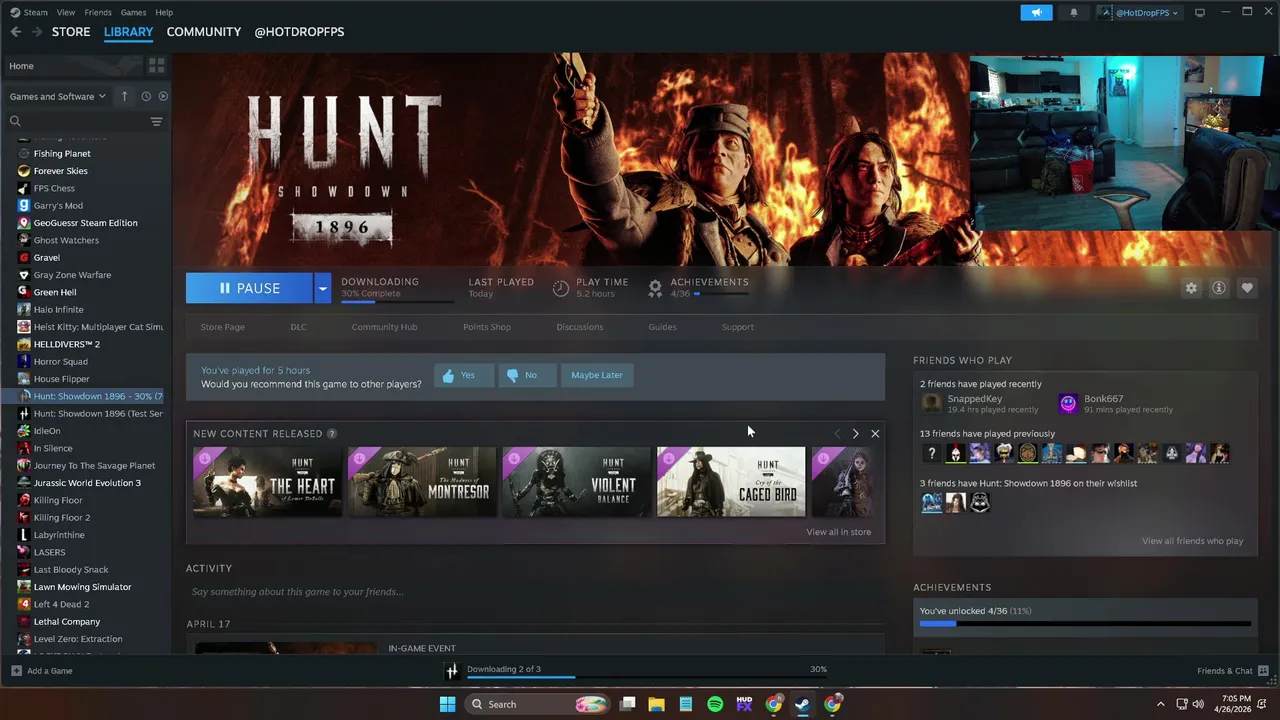Open the achievements icon beside 4/36
The height and width of the screenshot is (720, 1280).
[655, 288]
